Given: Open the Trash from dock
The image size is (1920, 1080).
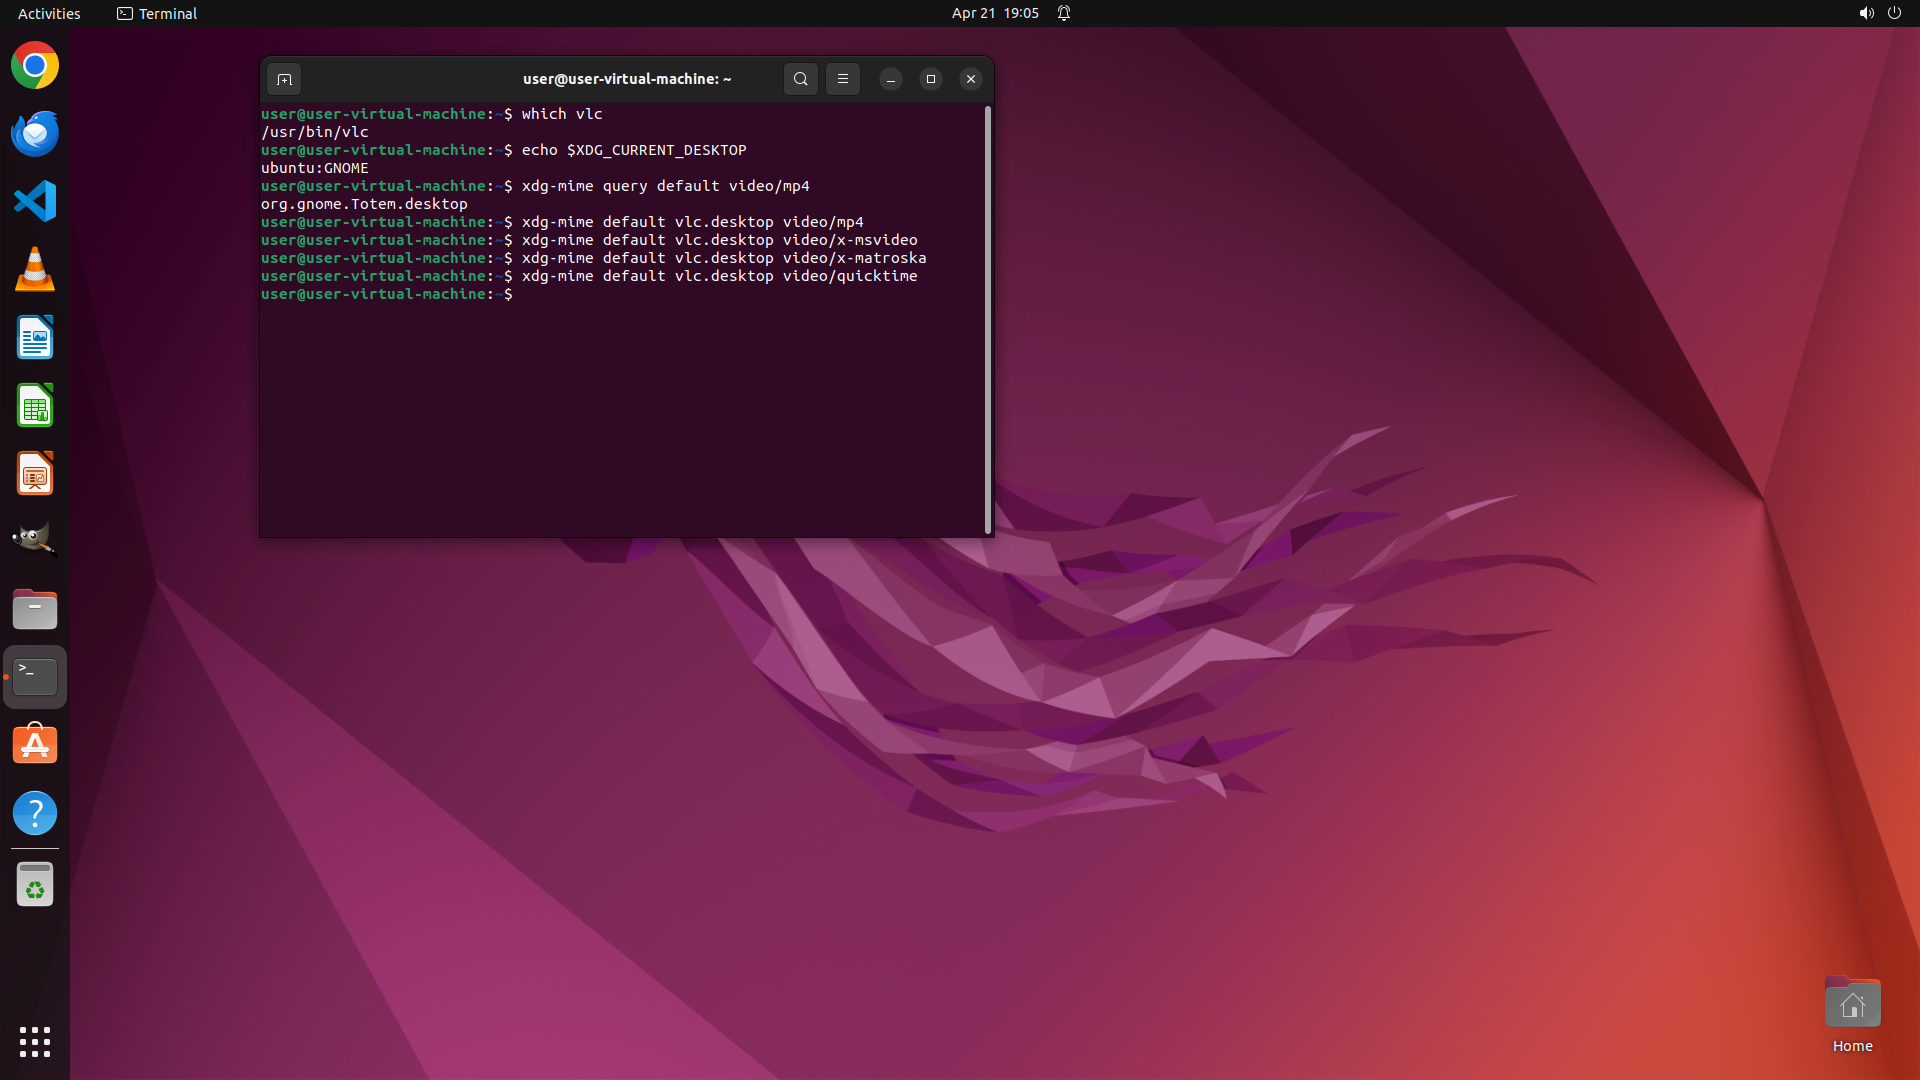Looking at the screenshot, I should [35, 885].
